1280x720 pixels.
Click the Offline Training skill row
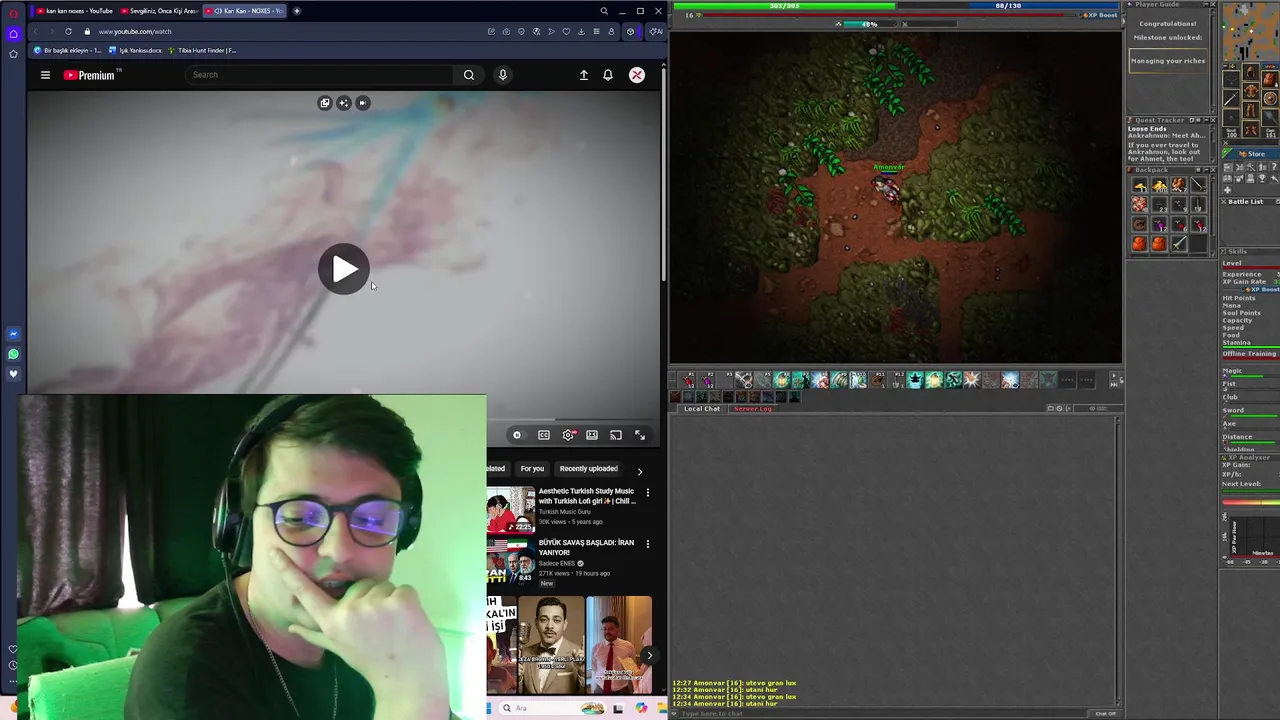(x=1250, y=354)
